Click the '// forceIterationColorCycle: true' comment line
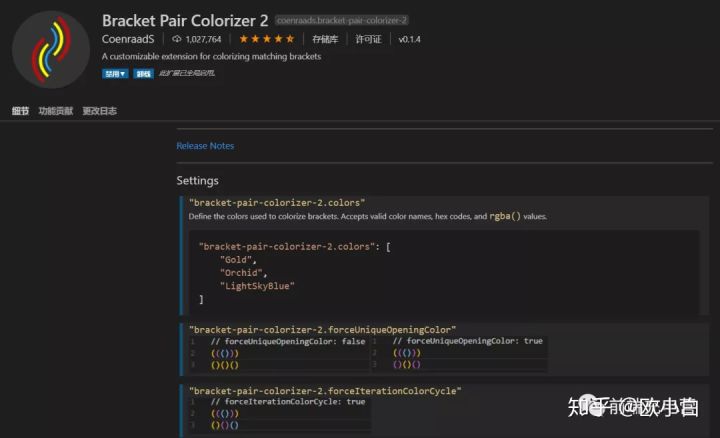The image size is (720, 438). pyautogui.click(x=288, y=402)
